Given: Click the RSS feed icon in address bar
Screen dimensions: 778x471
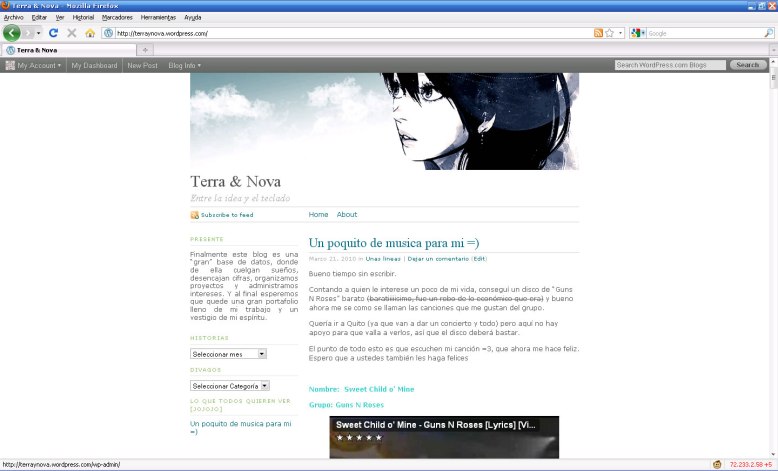Looking at the screenshot, I should tap(598, 33).
